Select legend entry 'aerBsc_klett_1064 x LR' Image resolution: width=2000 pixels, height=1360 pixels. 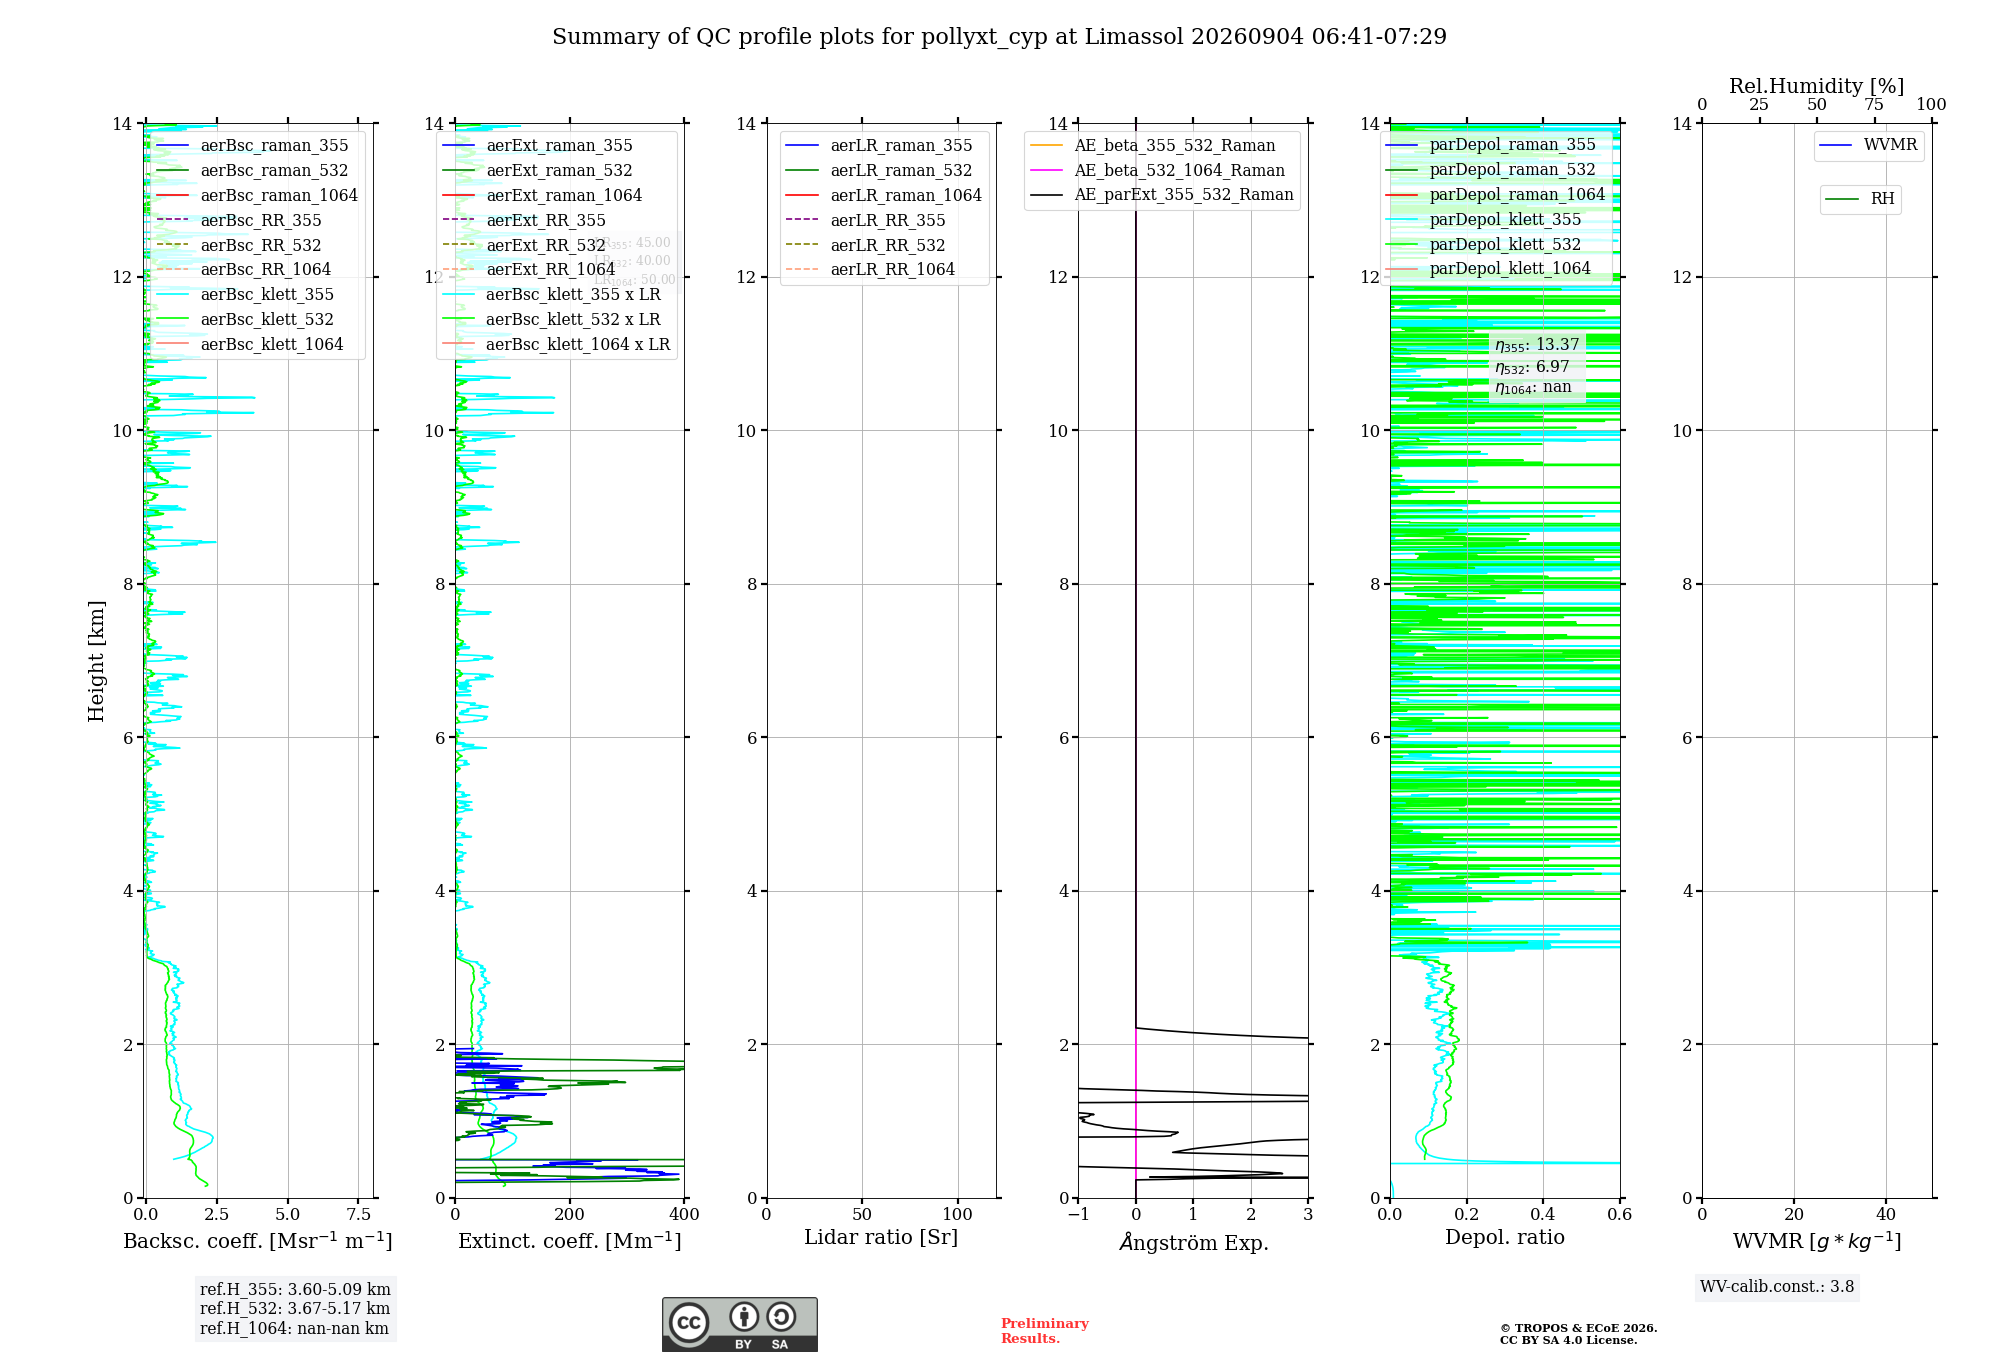click(556, 345)
